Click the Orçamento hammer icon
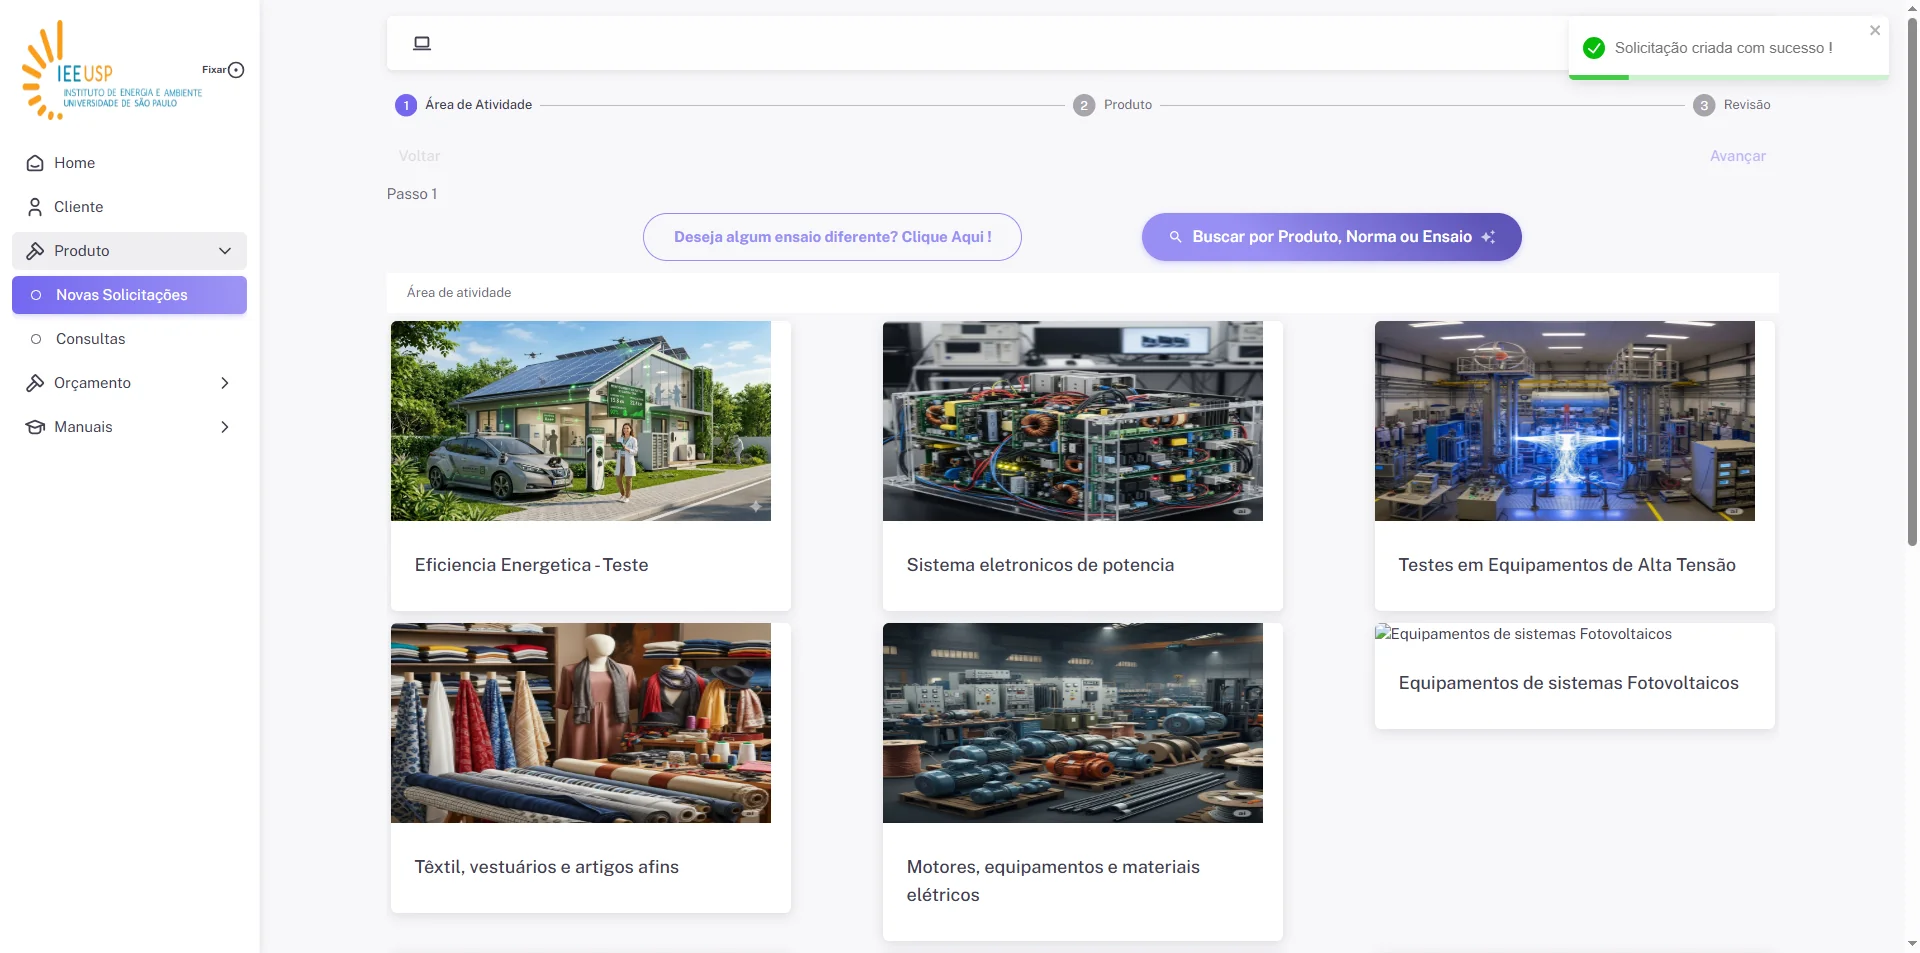The height and width of the screenshot is (953, 1920). pos(35,383)
